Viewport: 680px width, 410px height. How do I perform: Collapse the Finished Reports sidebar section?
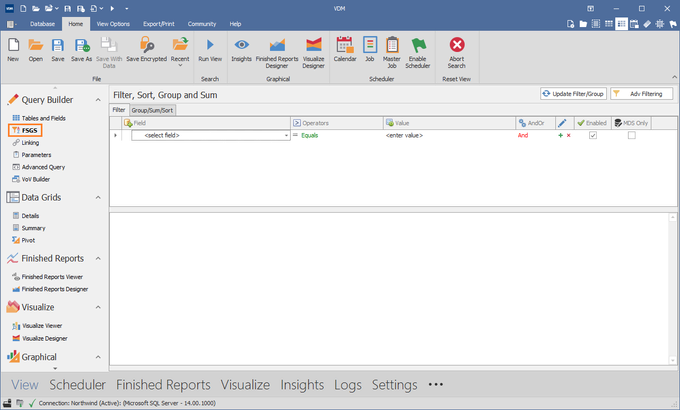click(98, 259)
